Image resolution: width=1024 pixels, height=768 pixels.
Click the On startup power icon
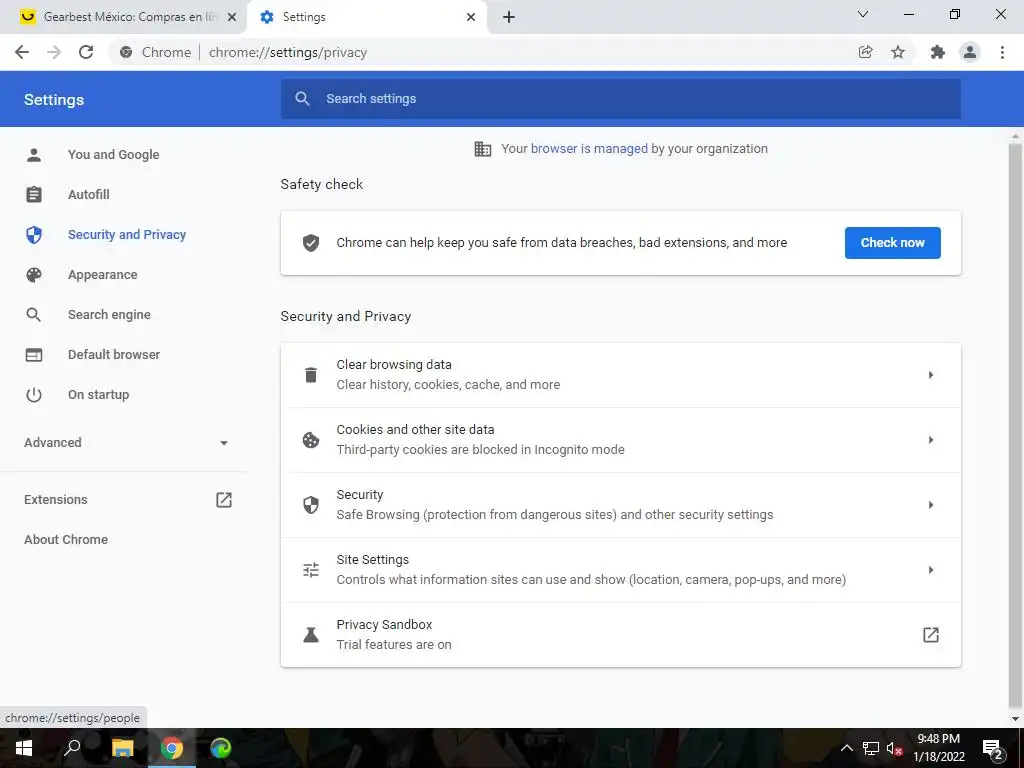click(34, 394)
